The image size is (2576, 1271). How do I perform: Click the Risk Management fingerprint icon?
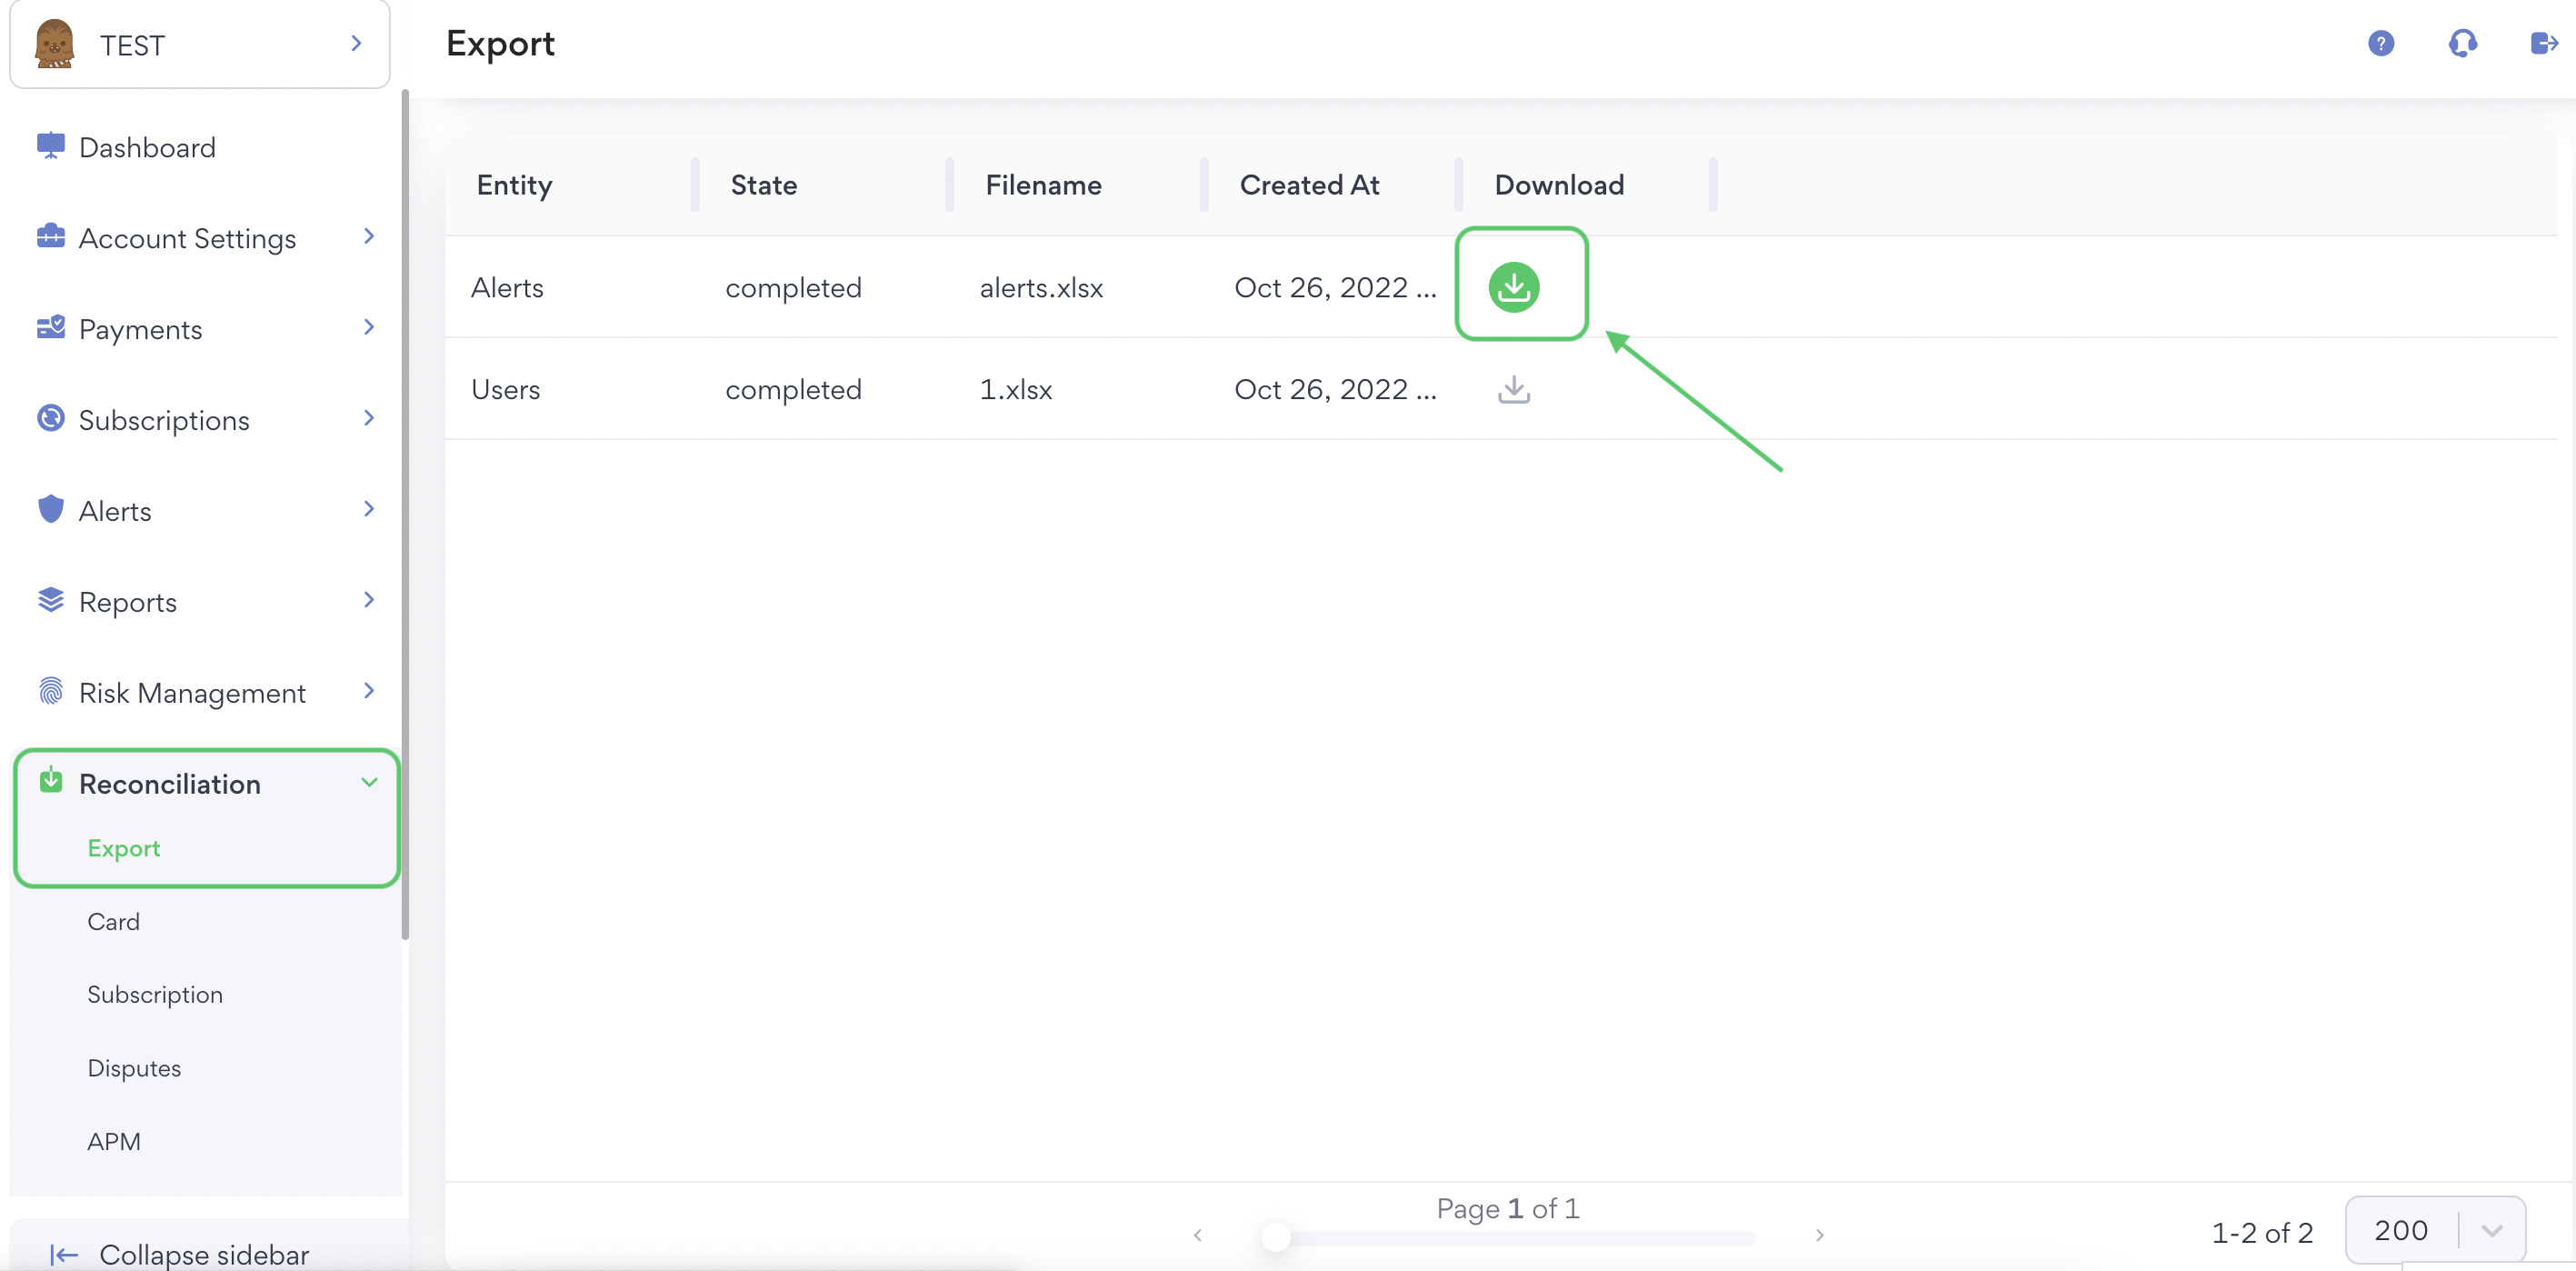[x=50, y=692]
